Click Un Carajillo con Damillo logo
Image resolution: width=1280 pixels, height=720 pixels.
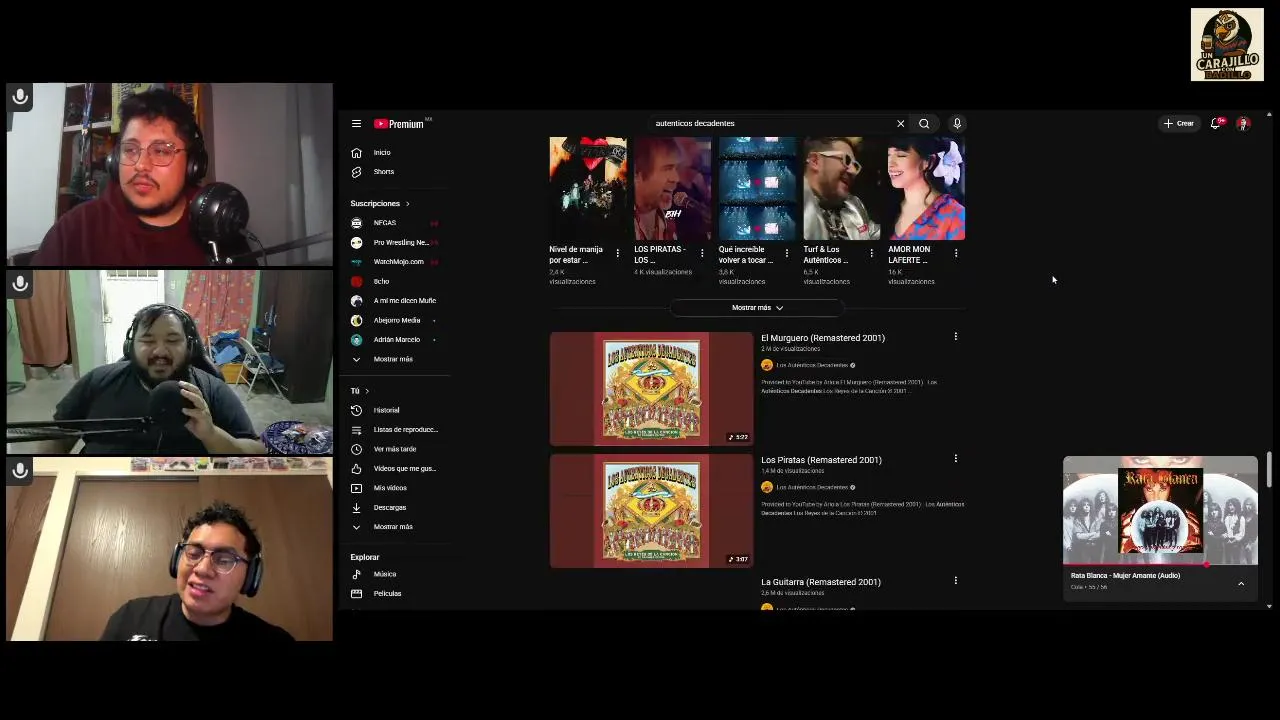(x=1227, y=45)
